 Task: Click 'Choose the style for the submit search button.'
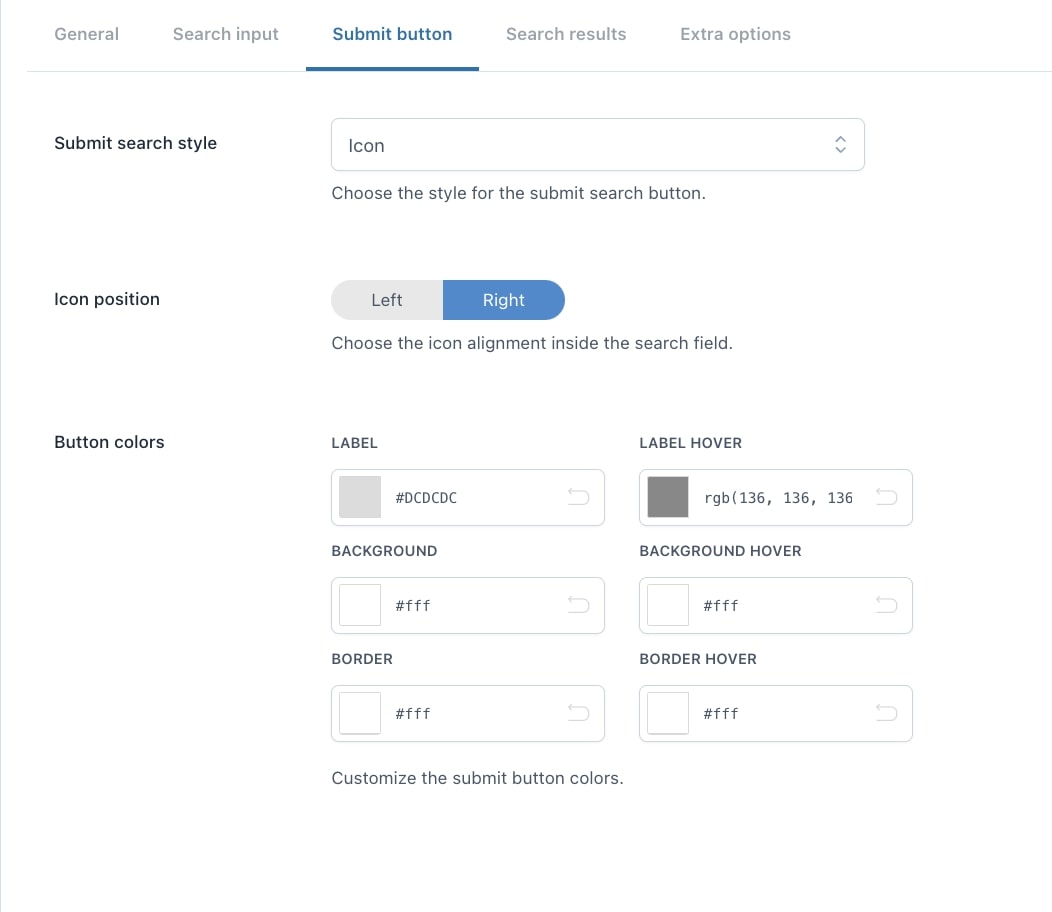[519, 193]
